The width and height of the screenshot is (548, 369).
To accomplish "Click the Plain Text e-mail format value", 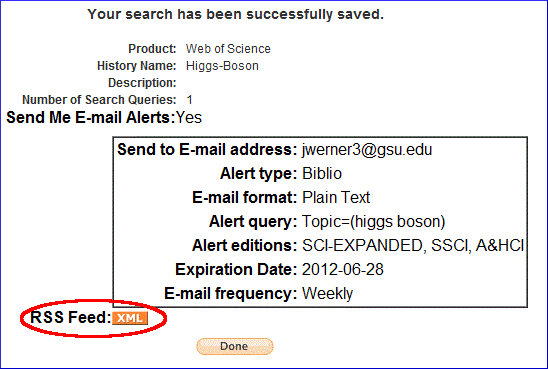I will (x=336, y=197).
